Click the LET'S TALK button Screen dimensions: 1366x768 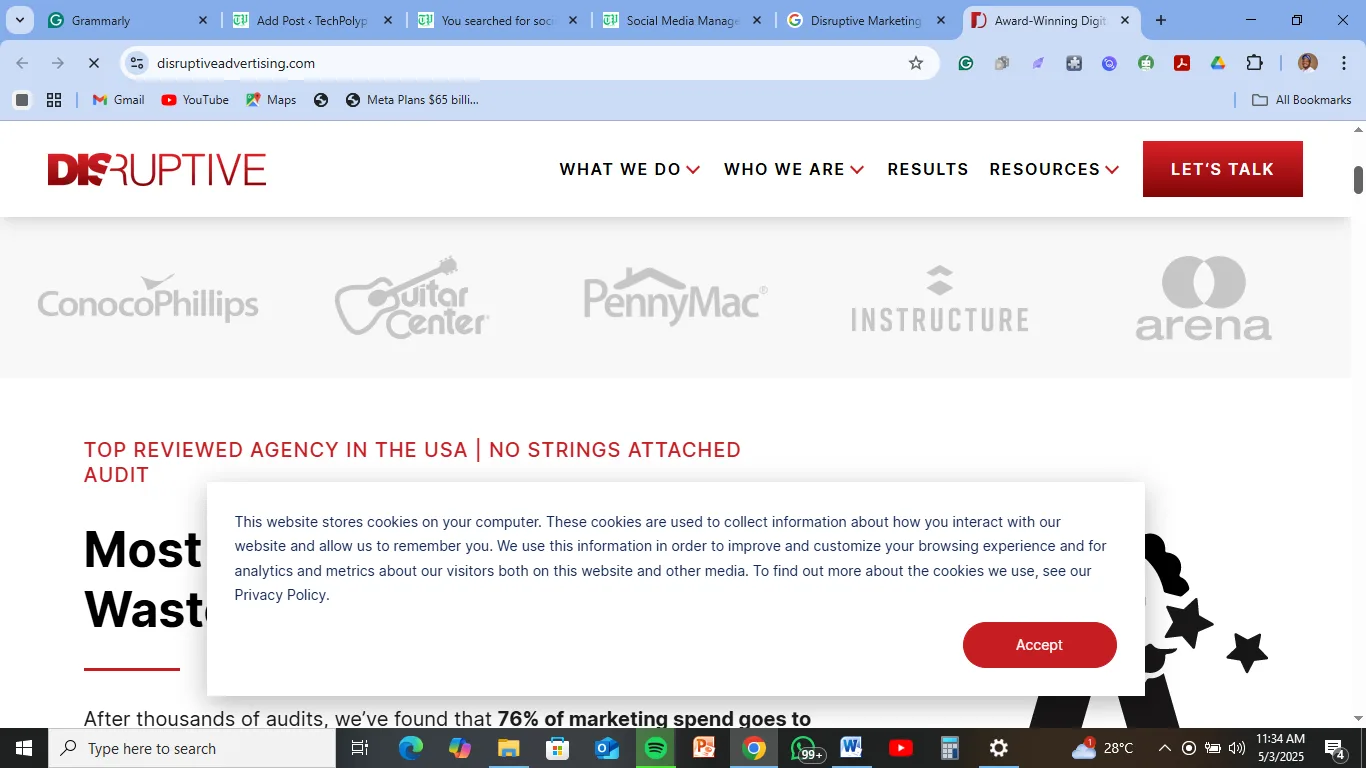pos(1222,169)
